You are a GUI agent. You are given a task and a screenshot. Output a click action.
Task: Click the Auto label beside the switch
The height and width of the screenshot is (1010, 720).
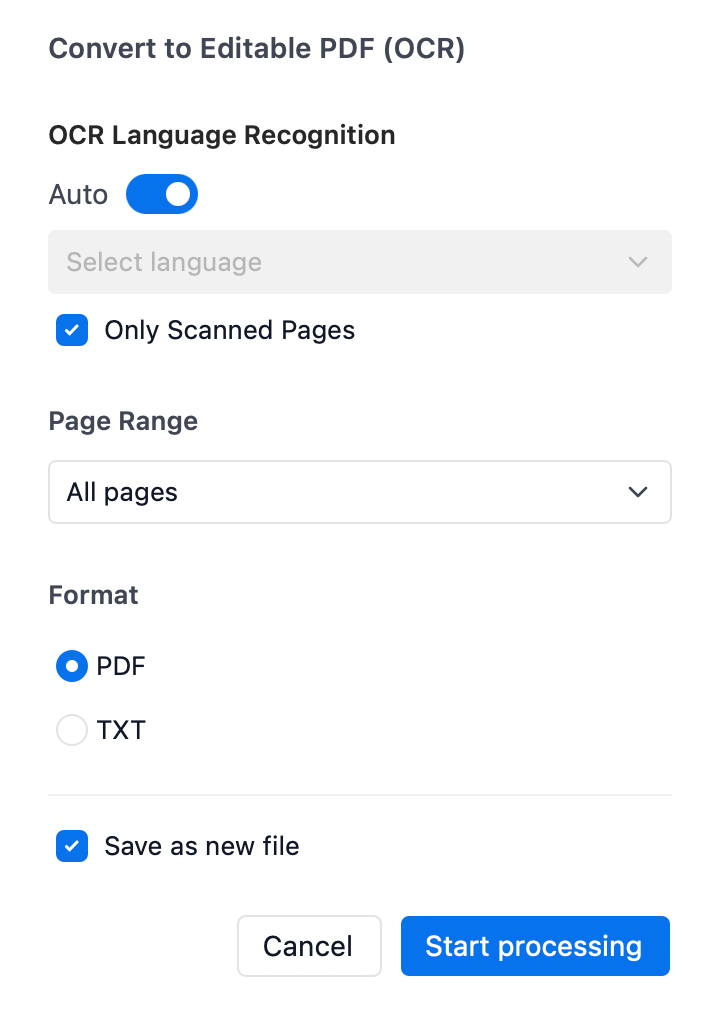[x=78, y=194]
